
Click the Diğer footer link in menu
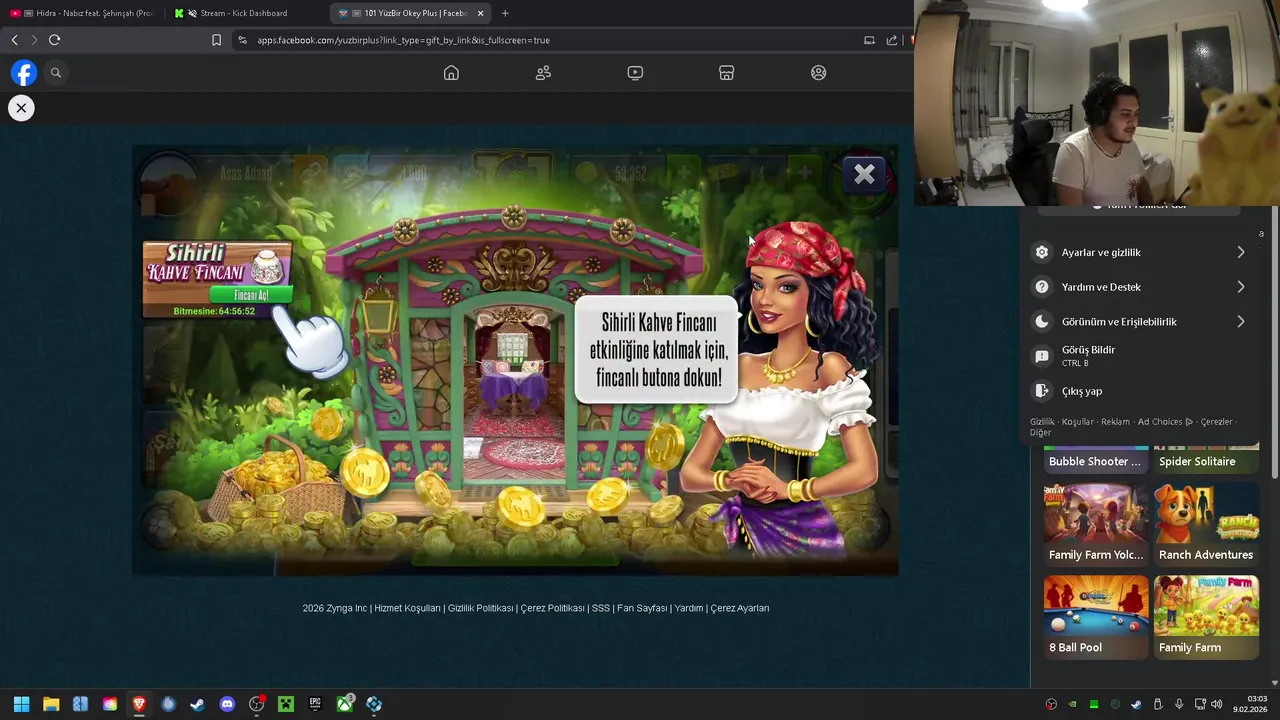click(x=1041, y=433)
